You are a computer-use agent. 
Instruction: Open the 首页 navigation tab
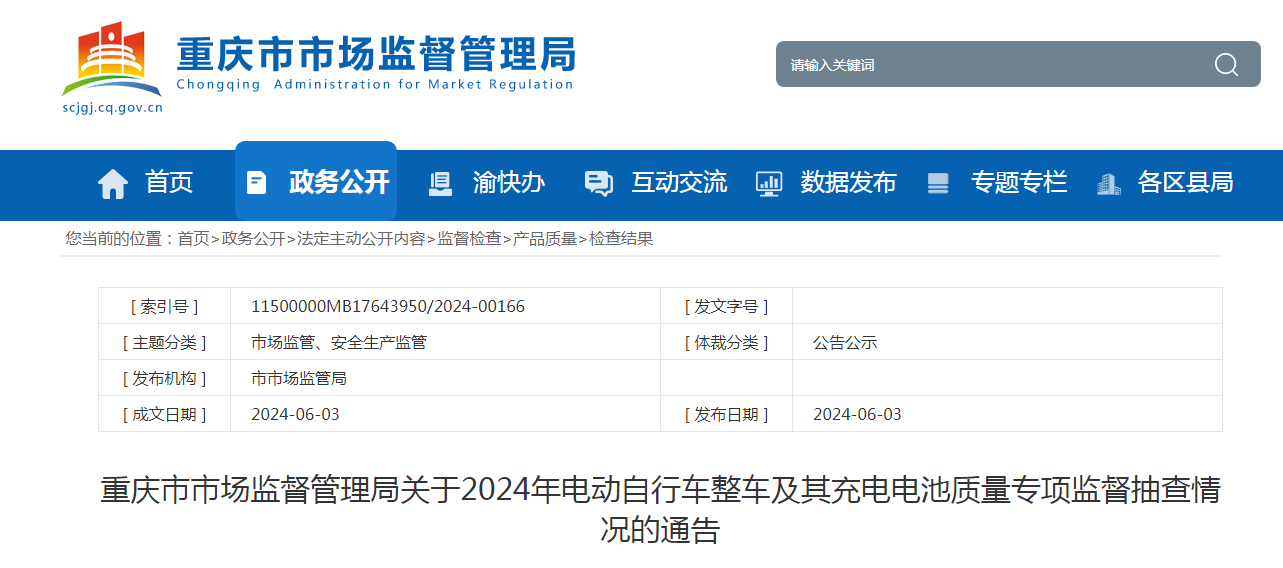pos(169,182)
